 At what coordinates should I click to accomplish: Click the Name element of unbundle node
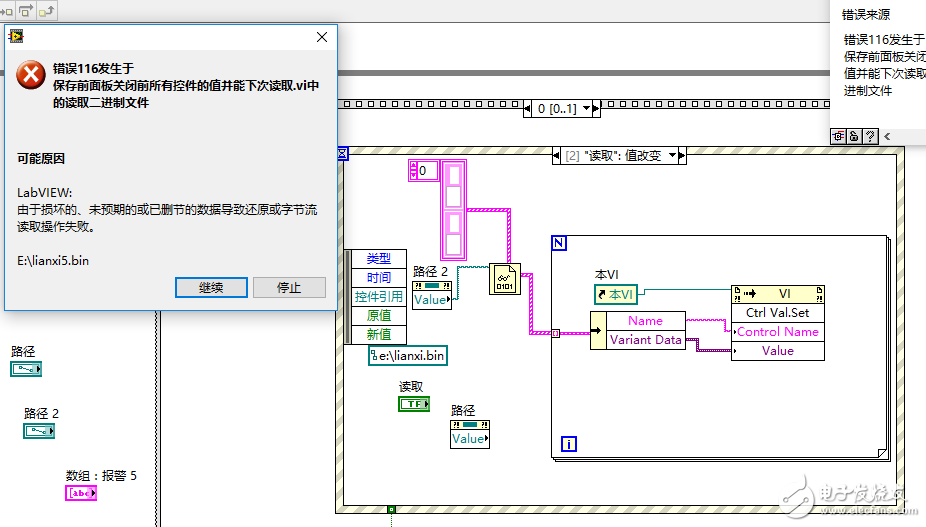pos(645,321)
